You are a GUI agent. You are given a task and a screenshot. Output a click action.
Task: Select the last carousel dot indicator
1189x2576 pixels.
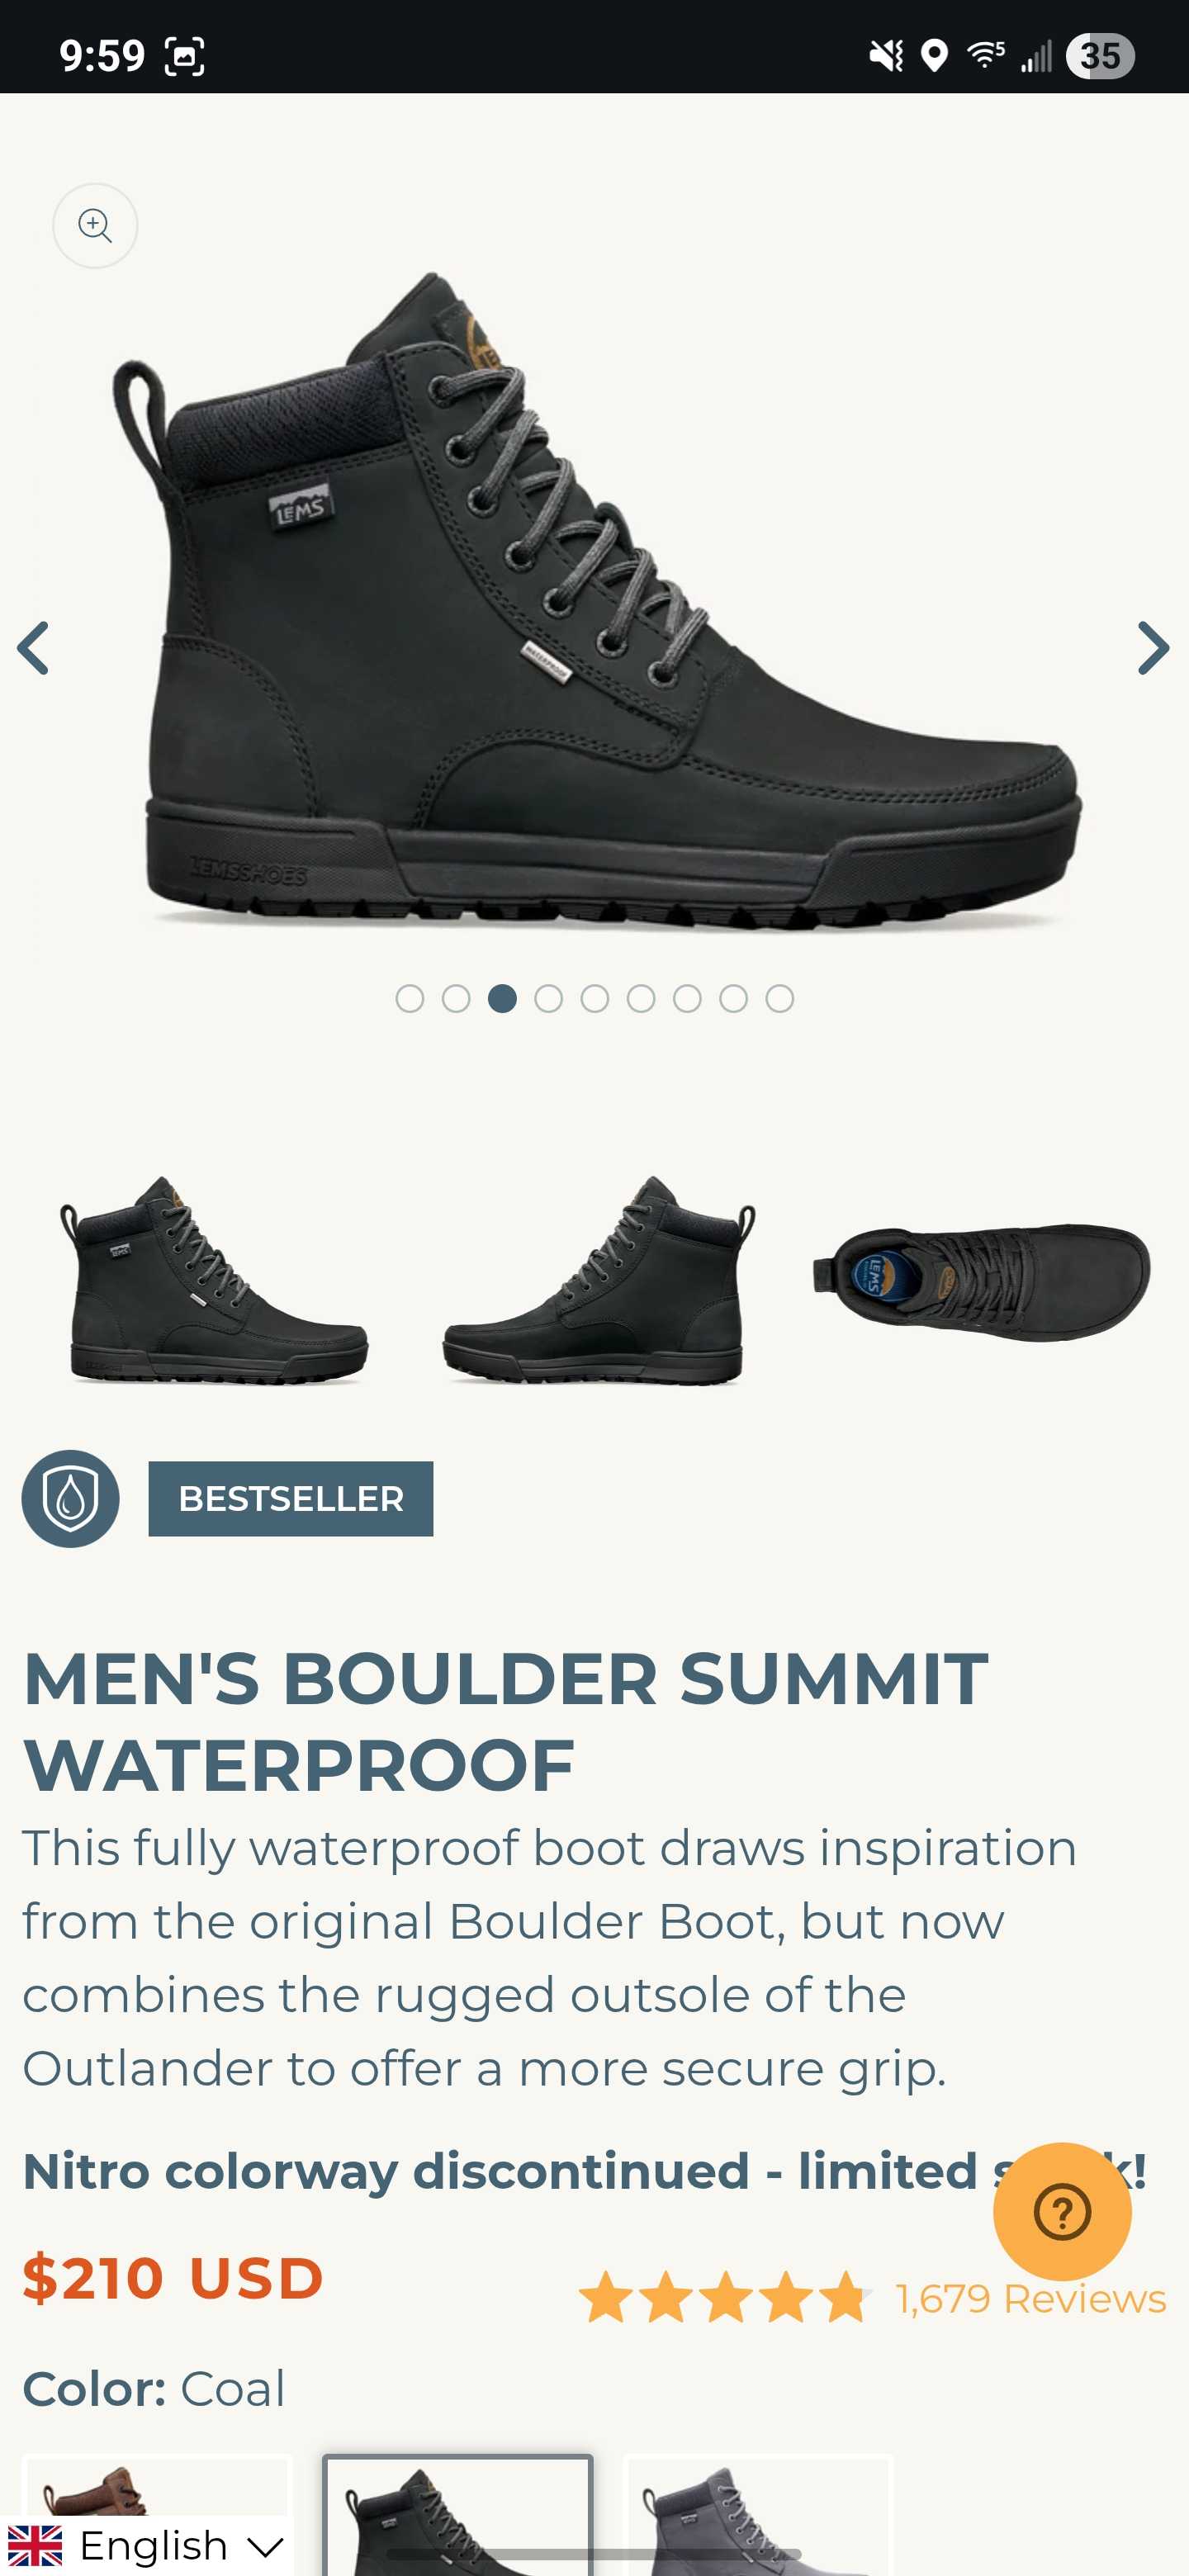point(779,998)
